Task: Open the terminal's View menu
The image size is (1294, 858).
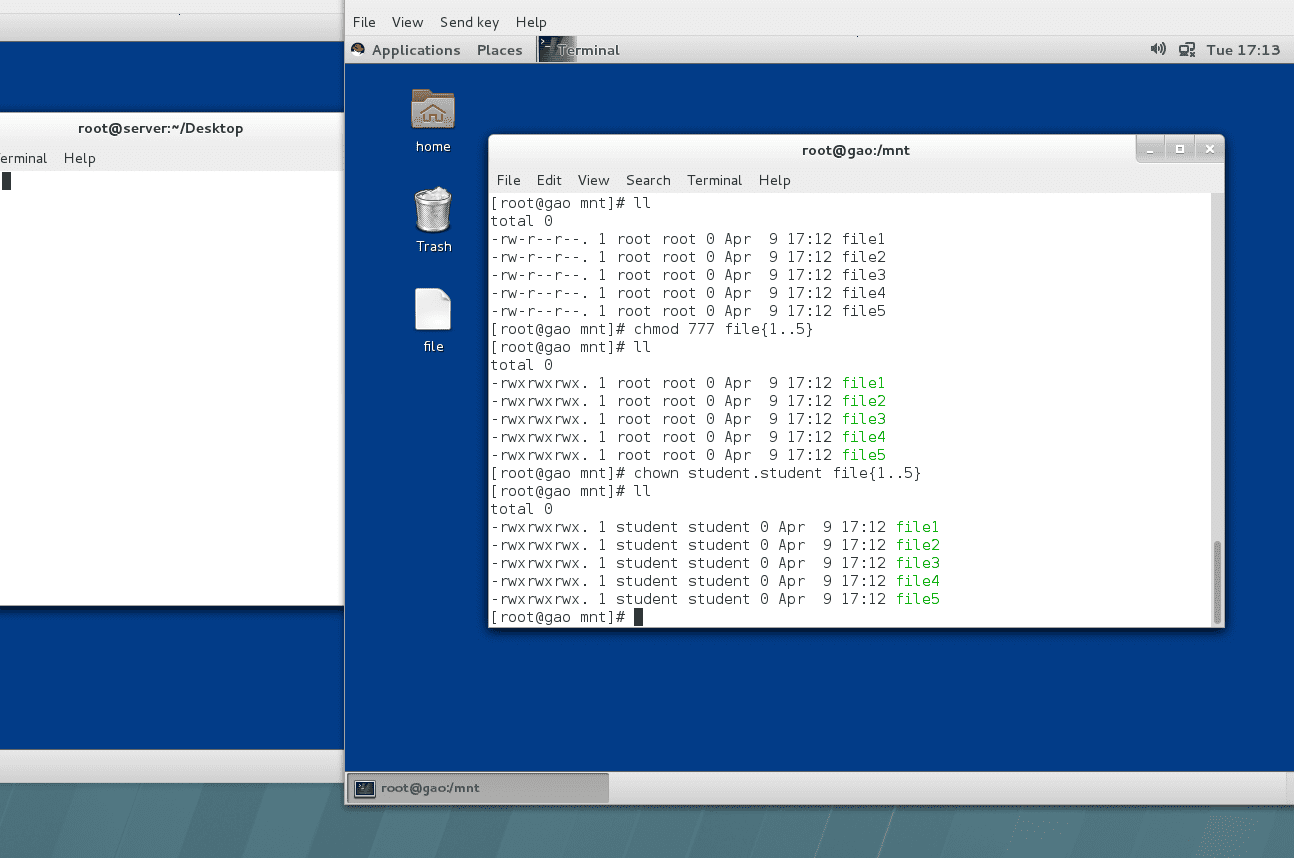Action: pos(593,180)
